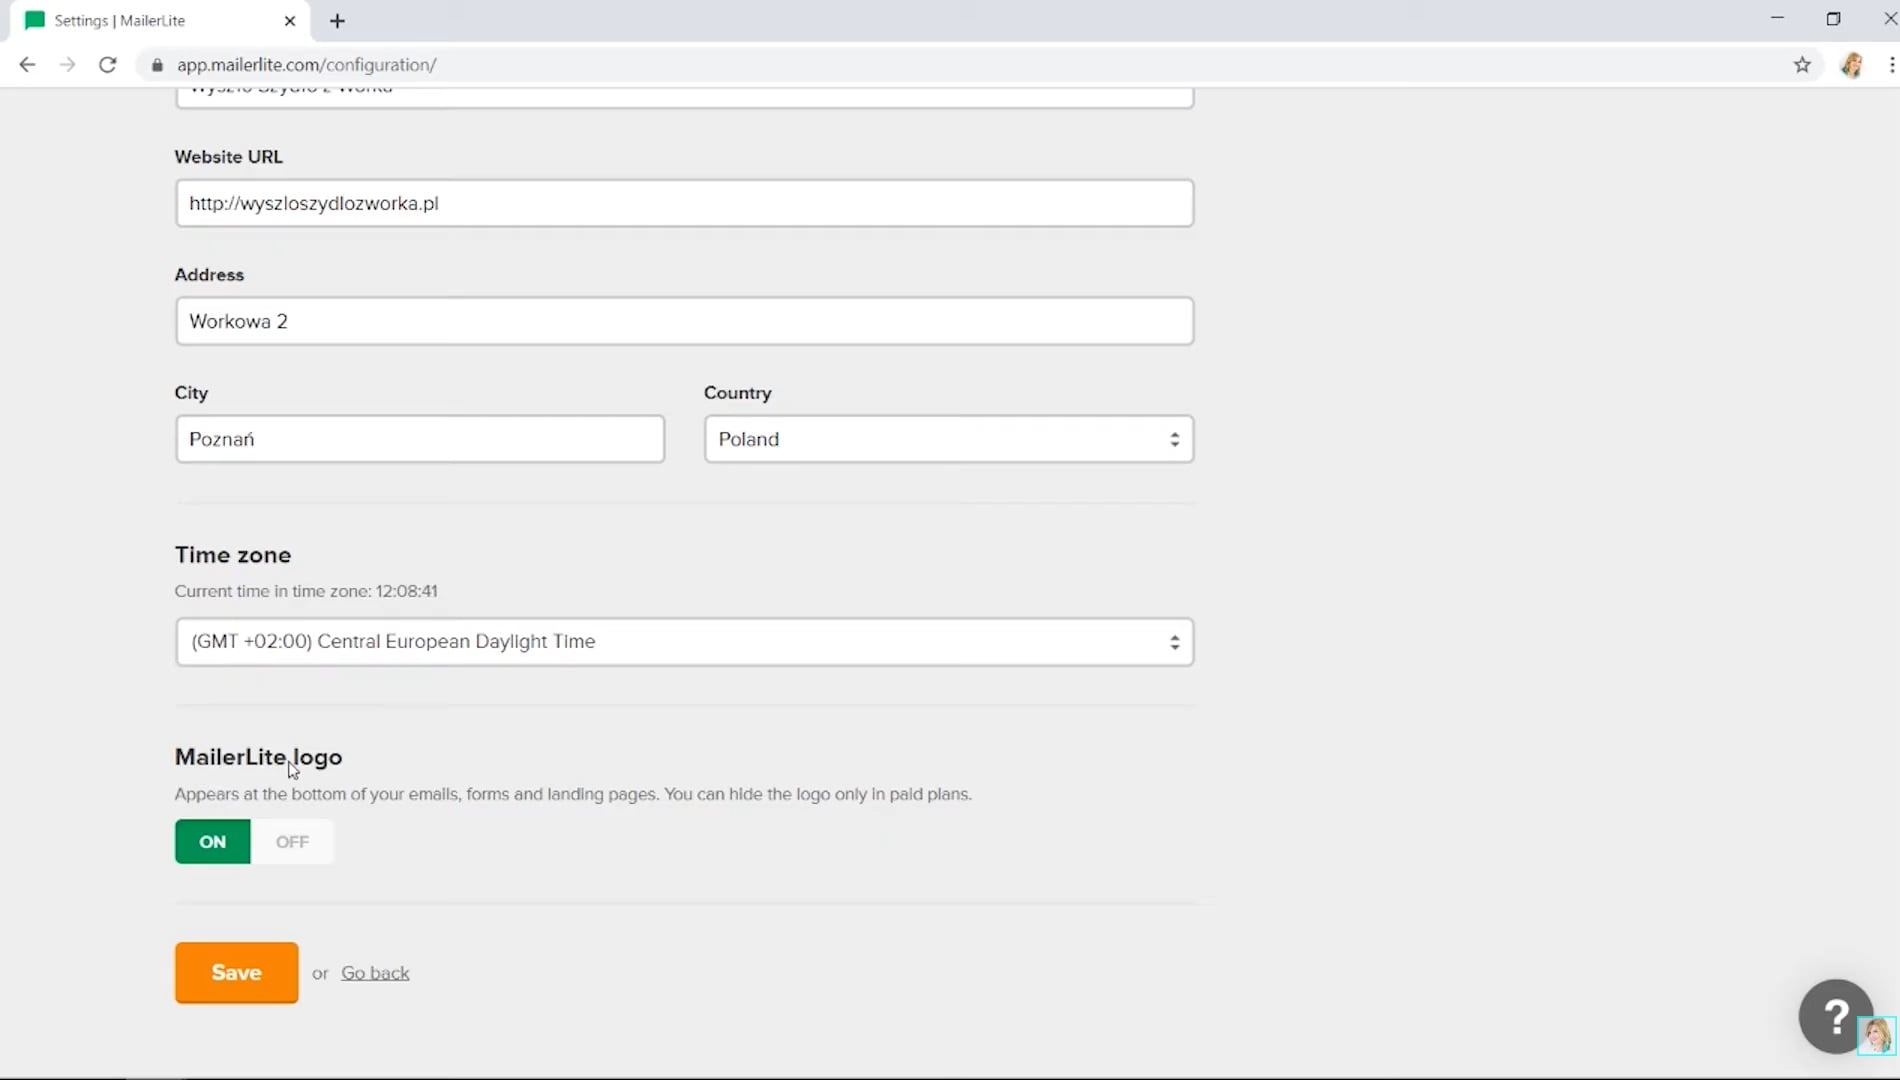Click the "Appears at the bottom of your emails" description

coord(573,794)
